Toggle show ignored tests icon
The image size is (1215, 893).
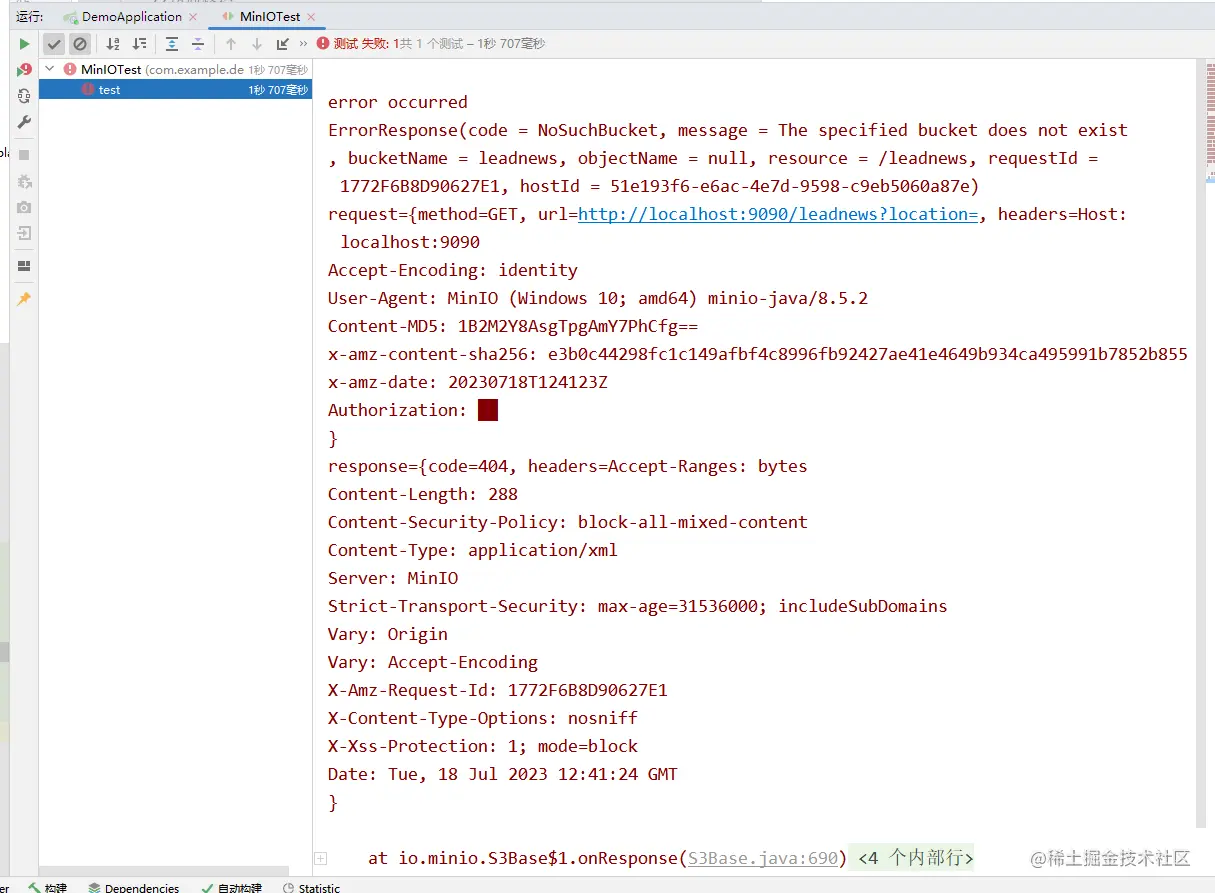point(80,44)
